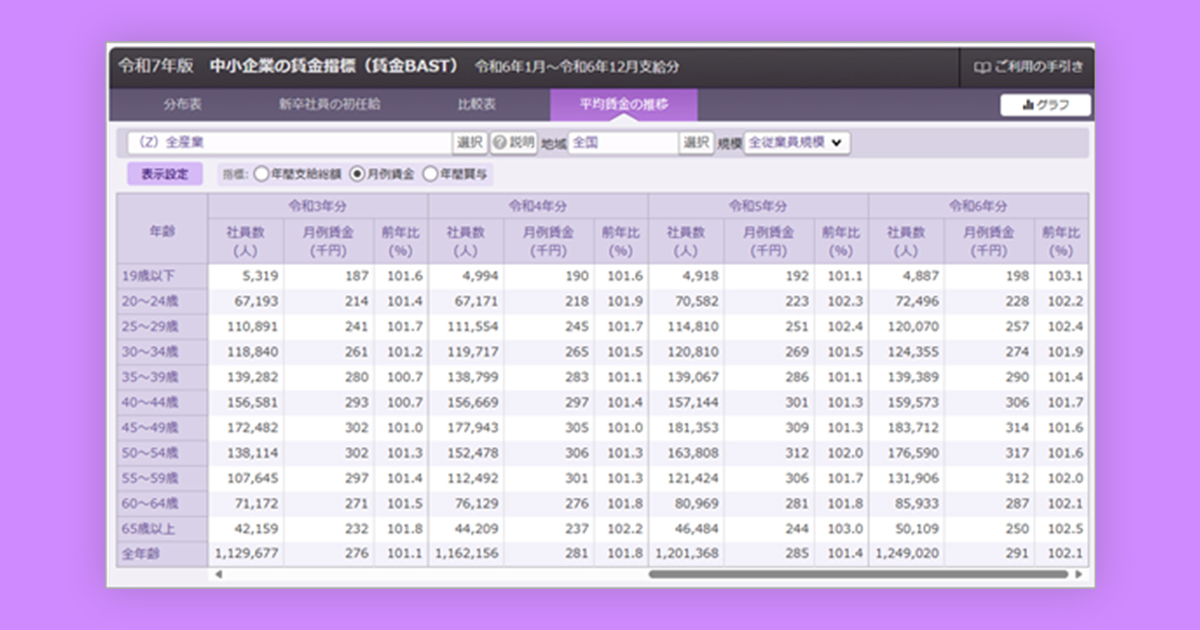Select the 平均賃金の推移 tab
This screenshot has height=630, width=1200.
pyautogui.click(x=624, y=104)
